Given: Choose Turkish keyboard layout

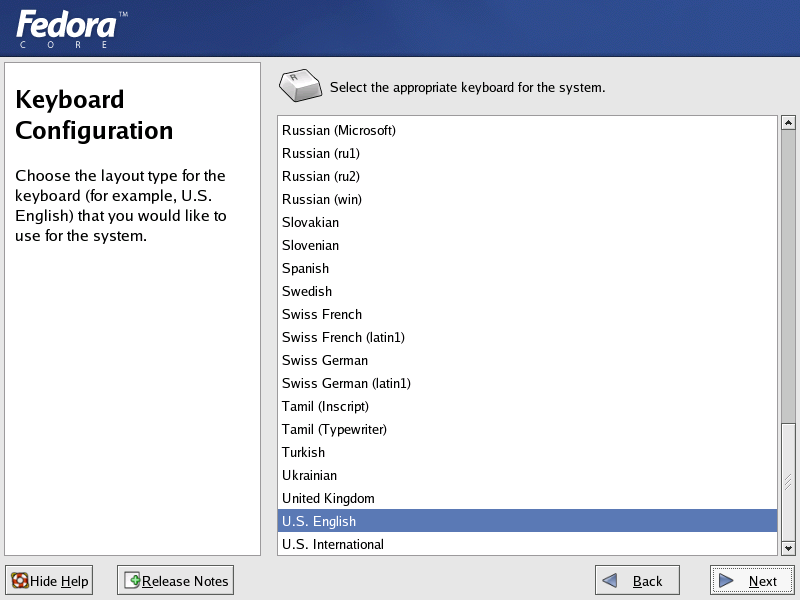Looking at the screenshot, I should pyautogui.click(x=527, y=452).
